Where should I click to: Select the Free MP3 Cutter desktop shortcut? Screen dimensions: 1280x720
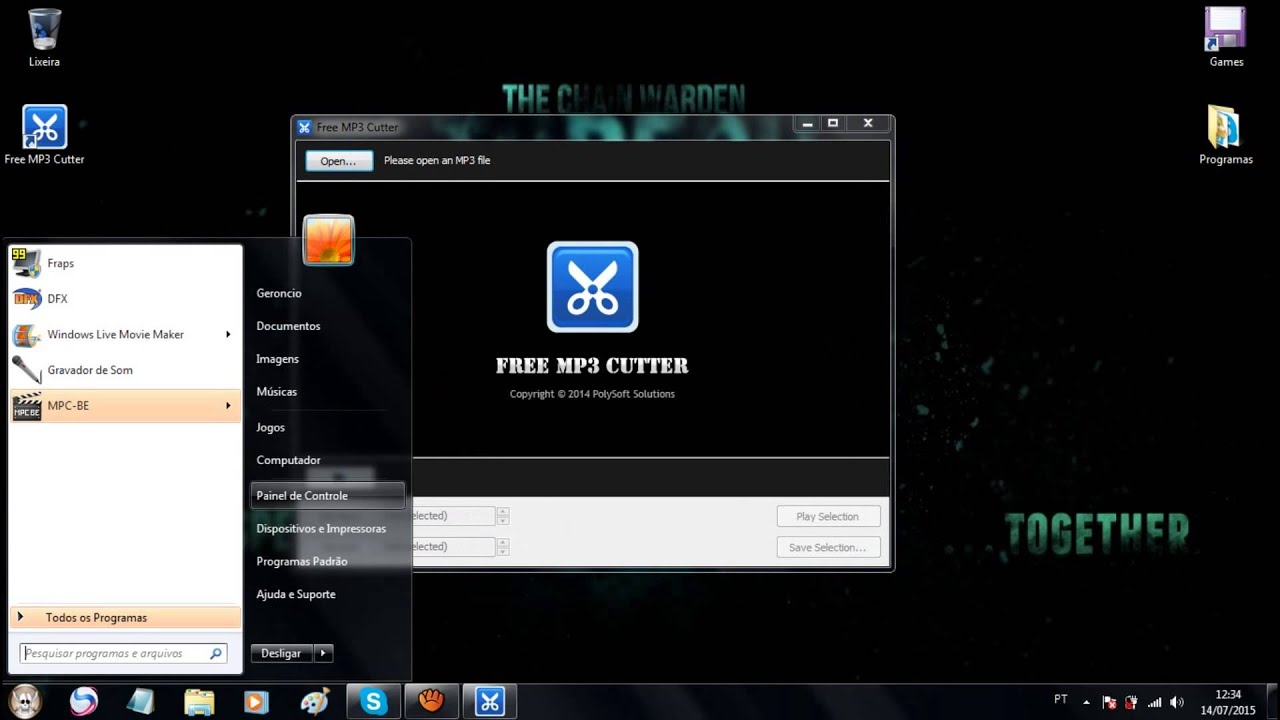tap(44, 135)
